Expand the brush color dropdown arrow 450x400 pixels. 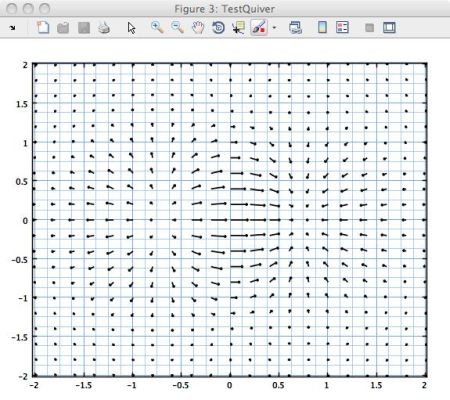274,28
